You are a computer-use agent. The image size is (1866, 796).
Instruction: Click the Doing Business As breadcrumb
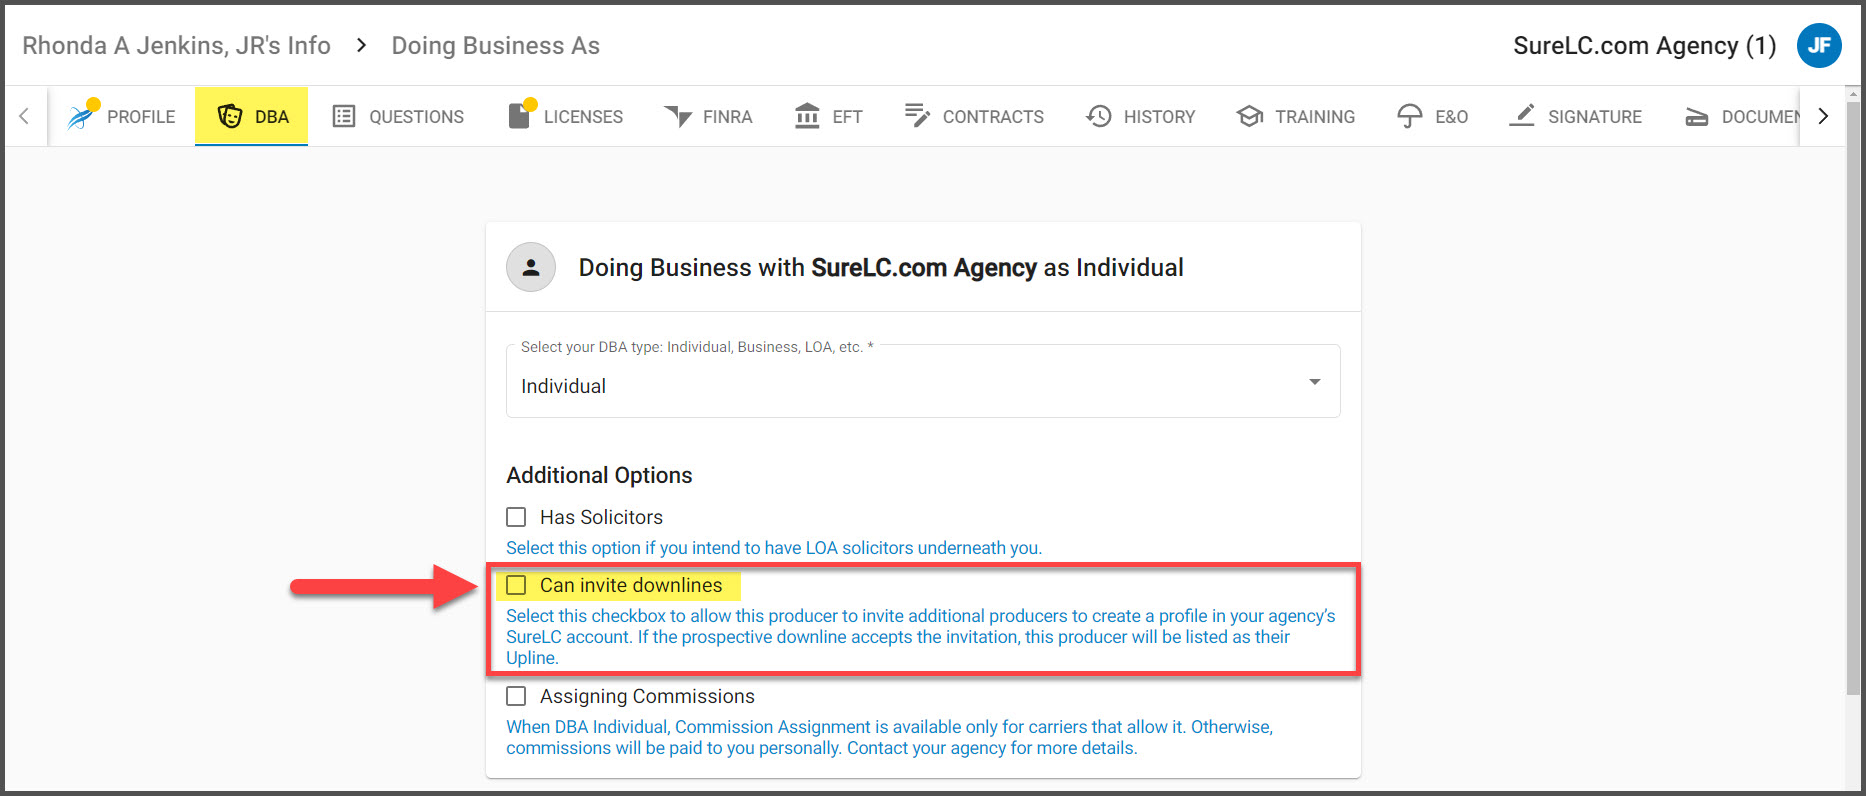pyautogui.click(x=495, y=46)
